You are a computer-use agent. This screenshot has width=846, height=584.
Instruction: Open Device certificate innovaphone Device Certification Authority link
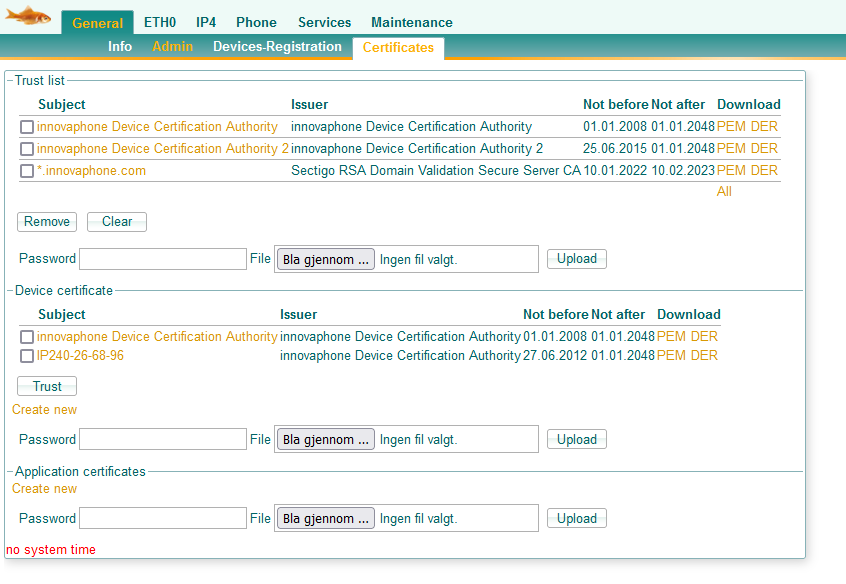[x=157, y=336]
